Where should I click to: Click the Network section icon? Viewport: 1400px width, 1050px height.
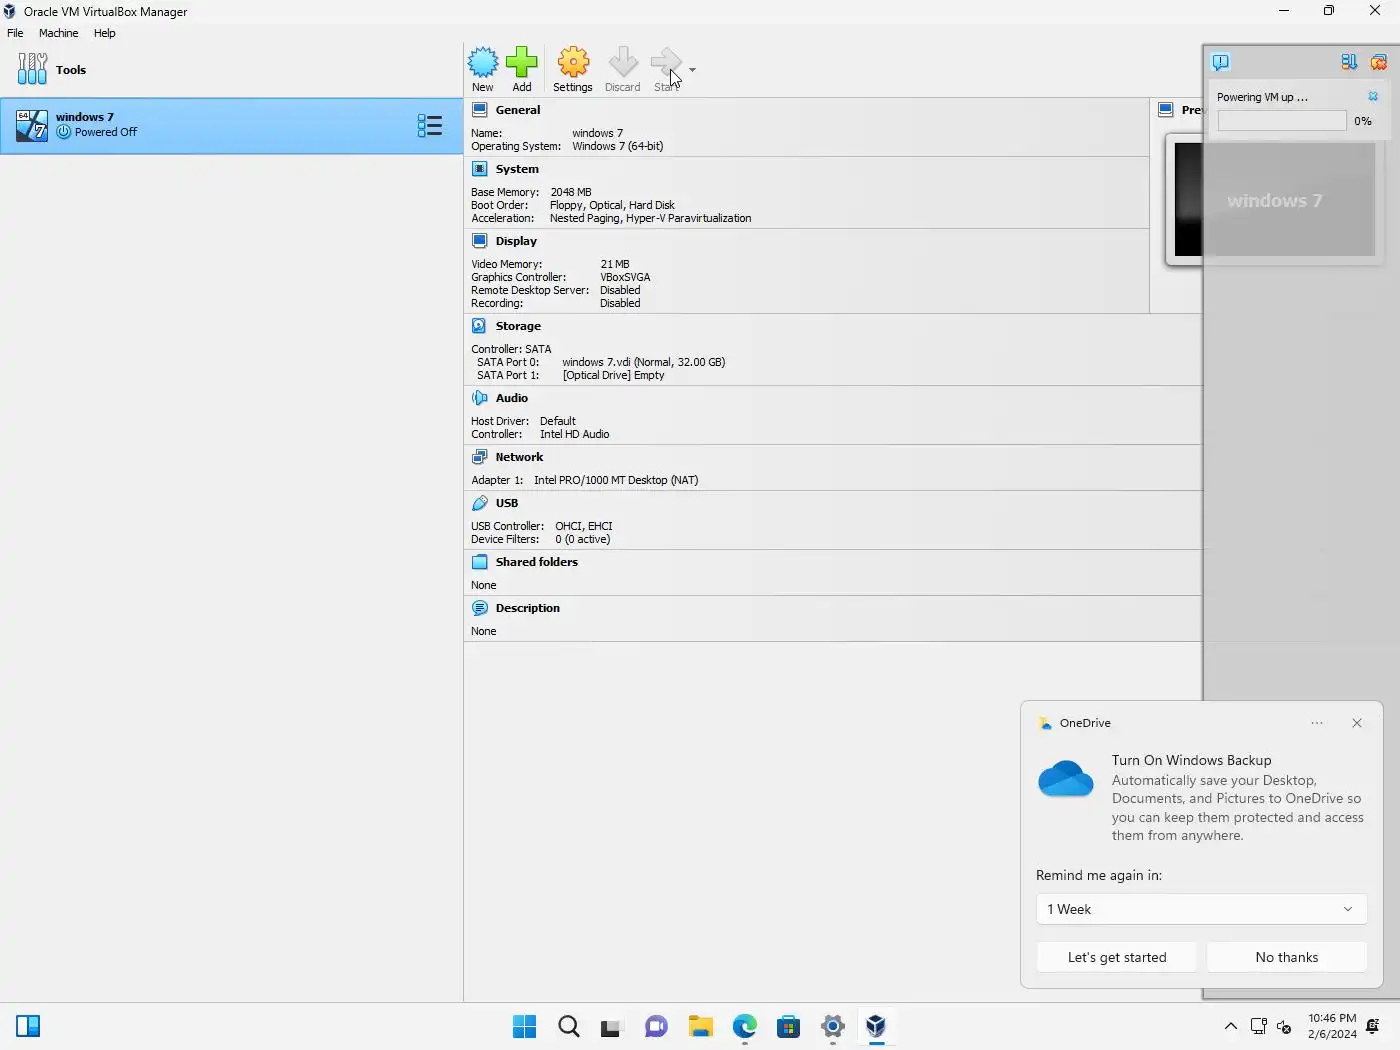pos(480,457)
